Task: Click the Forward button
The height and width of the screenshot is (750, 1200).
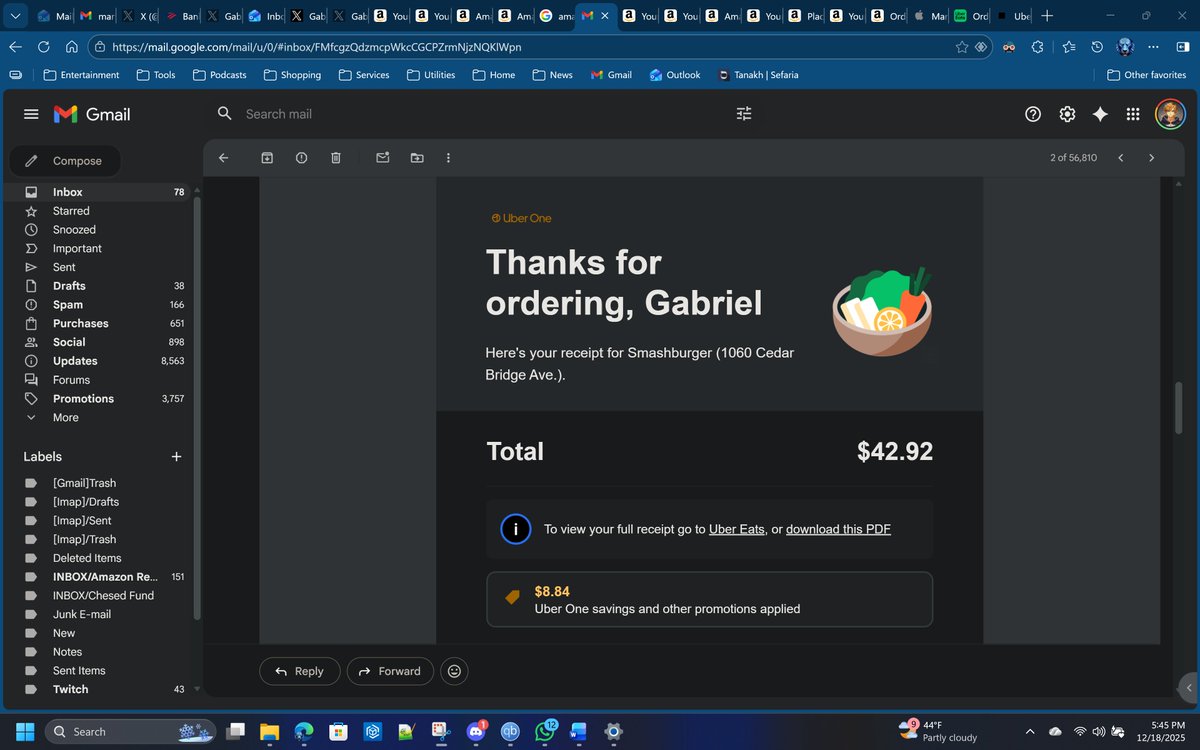Action: (390, 671)
